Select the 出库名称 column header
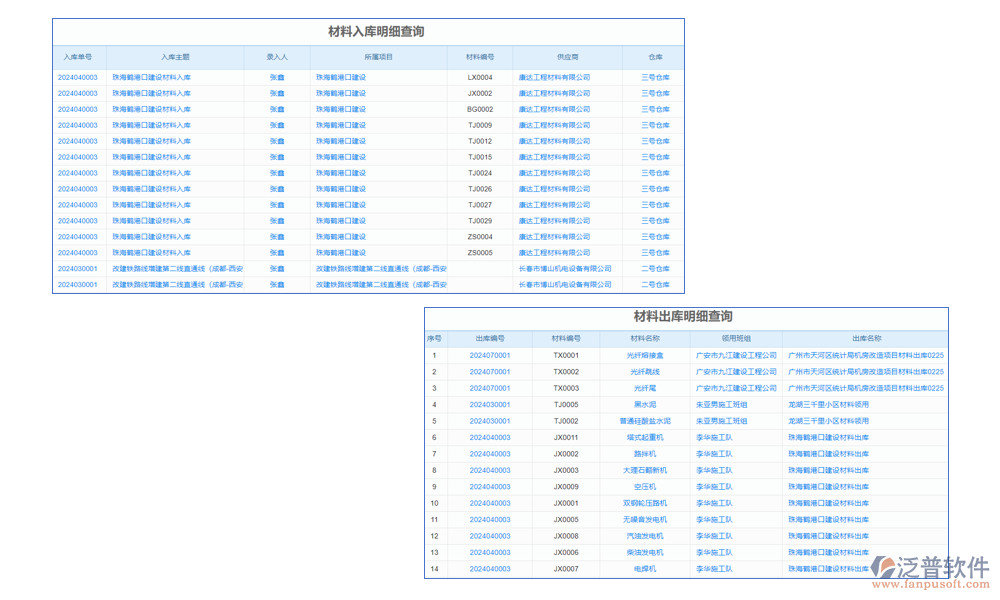1000x600 pixels. (866, 339)
